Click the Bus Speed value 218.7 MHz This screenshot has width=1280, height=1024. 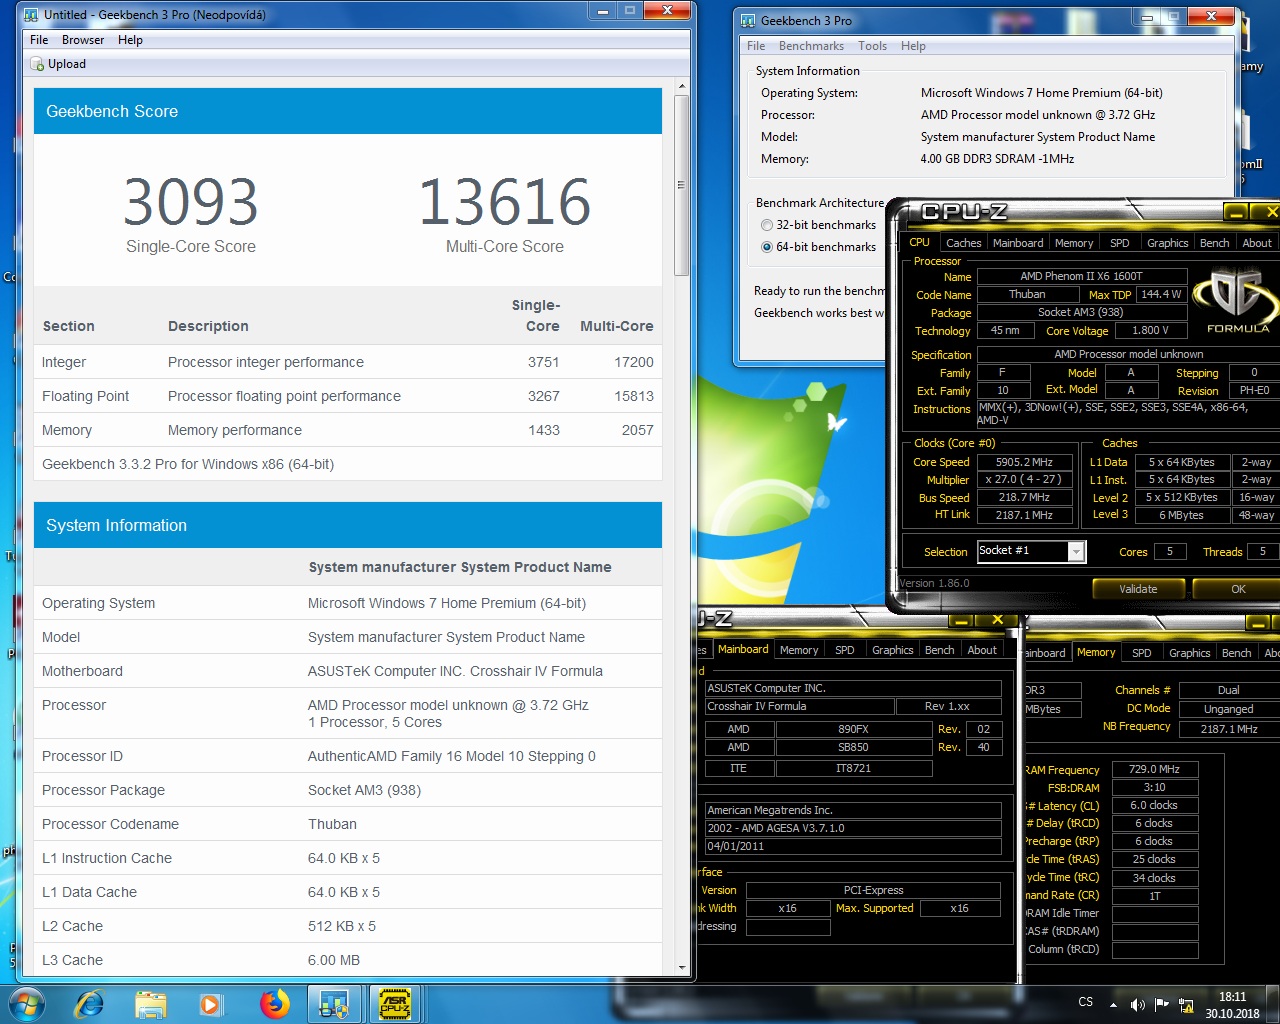point(1024,497)
